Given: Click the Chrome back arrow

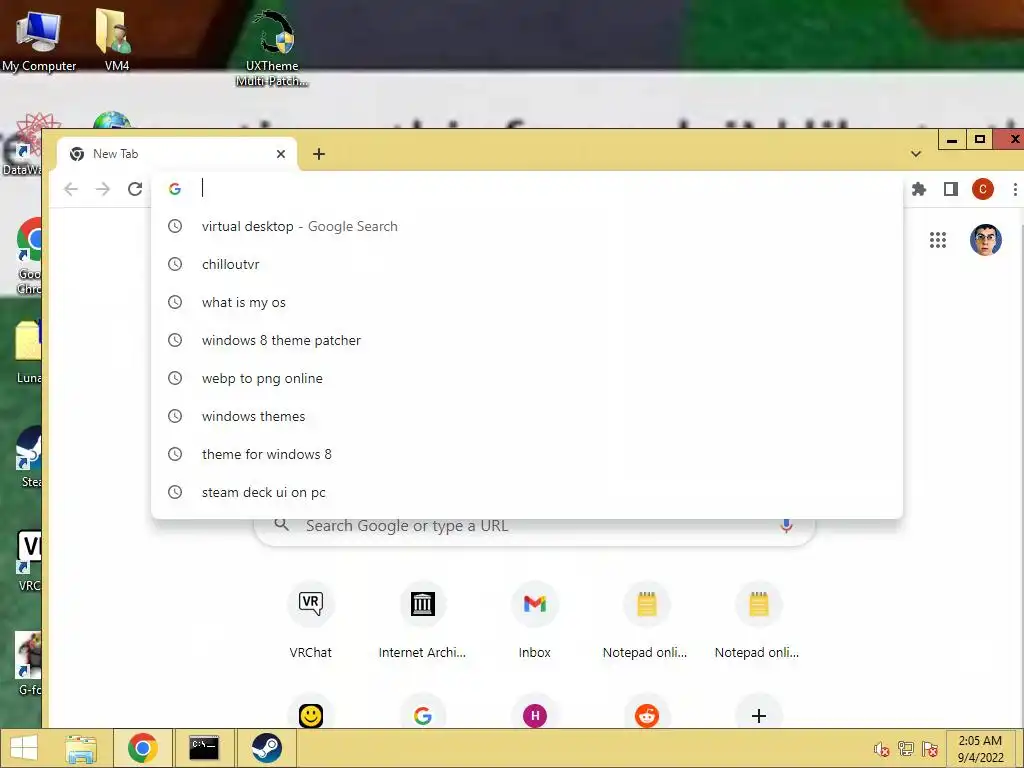Looking at the screenshot, I should 71,189.
